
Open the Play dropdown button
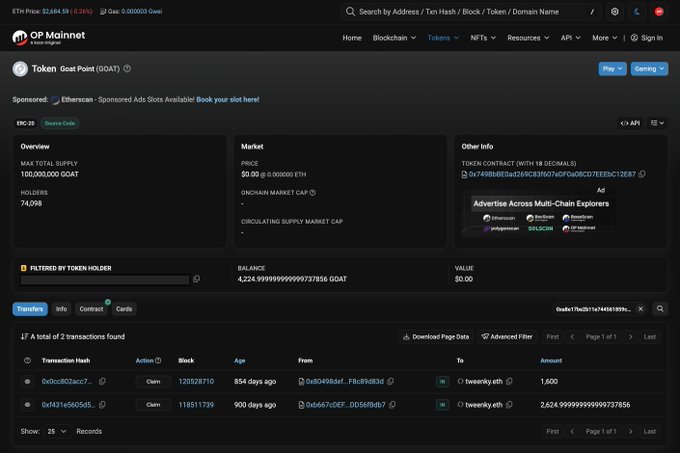point(612,68)
